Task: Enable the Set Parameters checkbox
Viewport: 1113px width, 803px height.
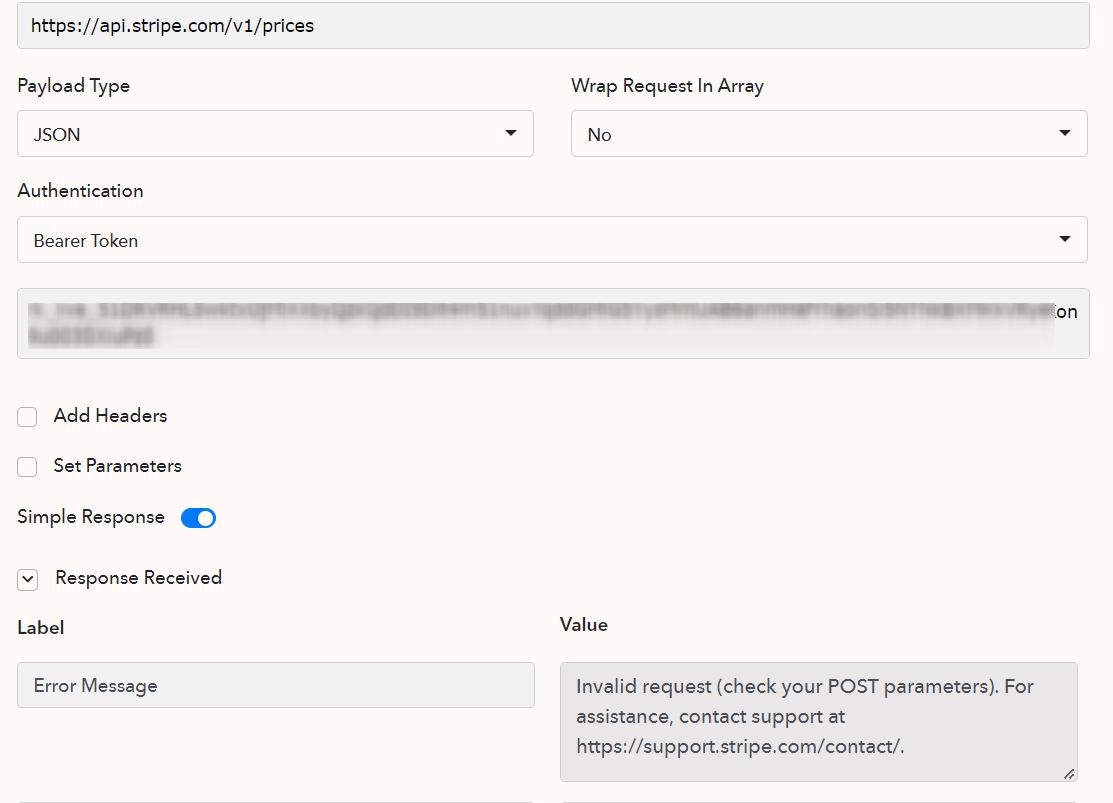Action: (x=27, y=466)
